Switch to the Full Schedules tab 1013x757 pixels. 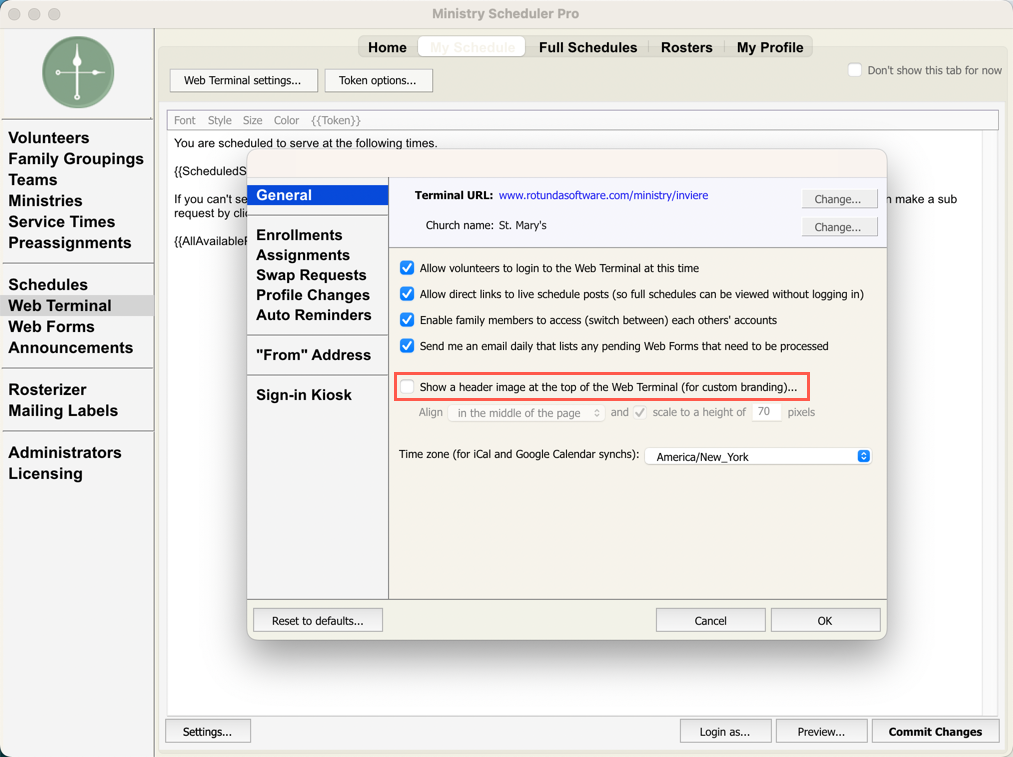(588, 47)
